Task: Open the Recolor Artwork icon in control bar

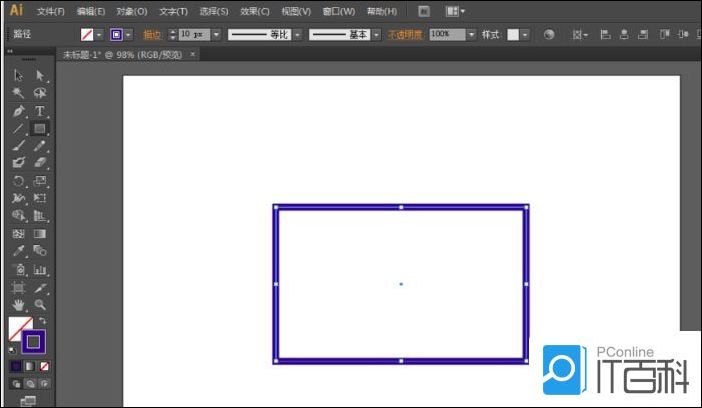Action: pyautogui.click(x=549, y=34)
